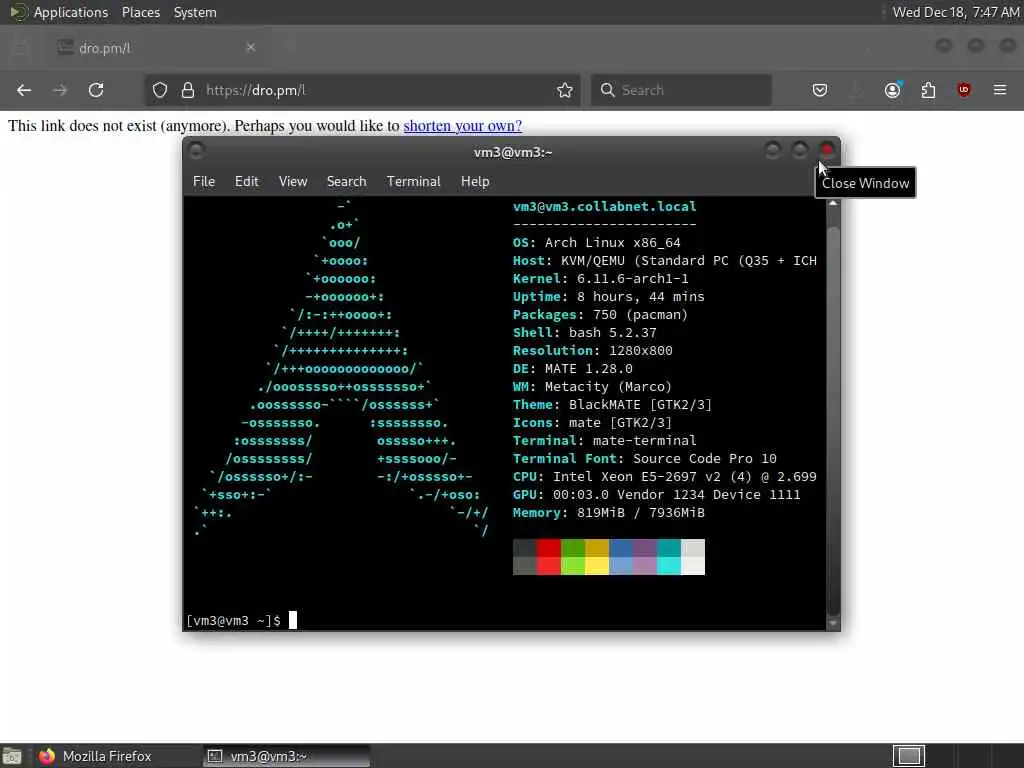Click the 'Resolution: 1280x800' line
Image resolution: width=1024 pixels, height=768 pixels.
[592, 351]
